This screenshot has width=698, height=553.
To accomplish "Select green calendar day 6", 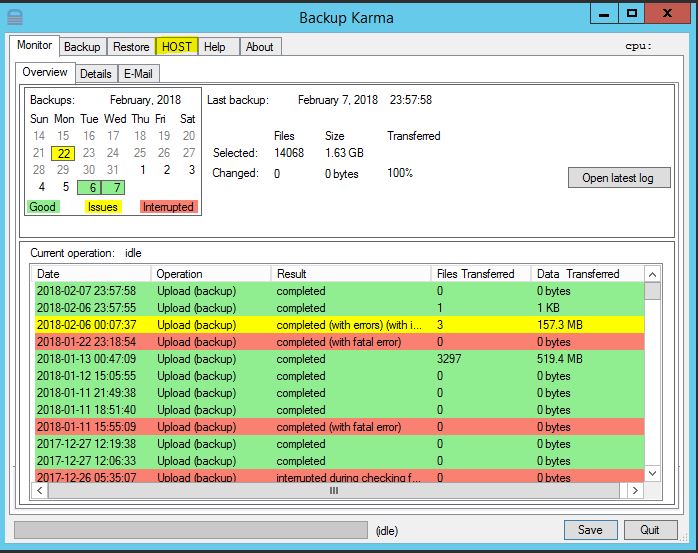I will coord(89,187).
